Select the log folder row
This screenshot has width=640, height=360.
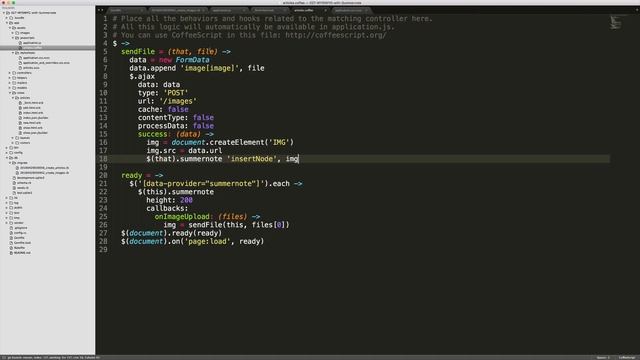coord(47,203)
